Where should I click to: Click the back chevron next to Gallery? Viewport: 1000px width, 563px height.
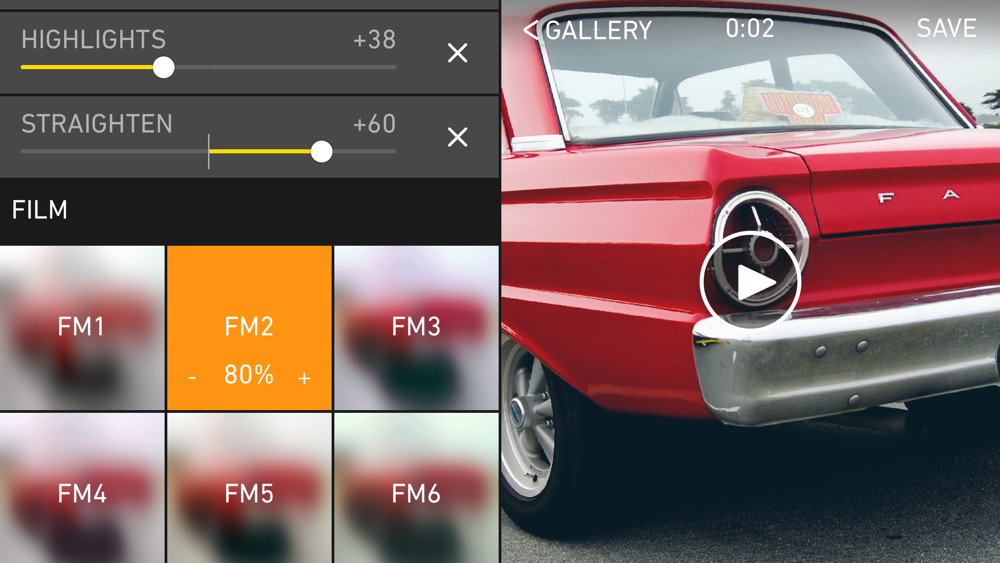point(531,29)
